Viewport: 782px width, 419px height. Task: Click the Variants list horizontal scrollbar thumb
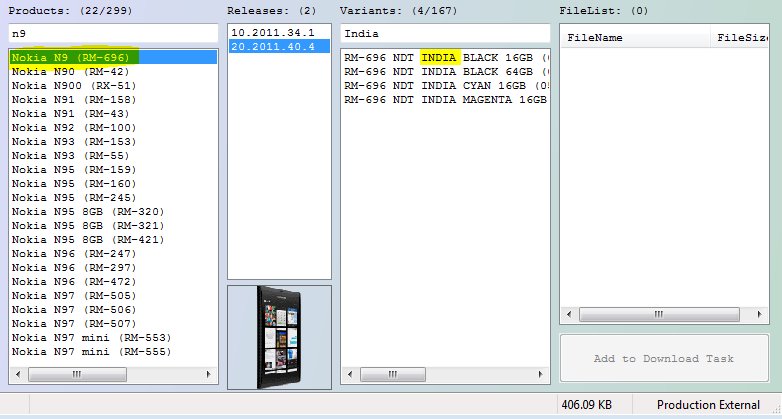(393, 374)
